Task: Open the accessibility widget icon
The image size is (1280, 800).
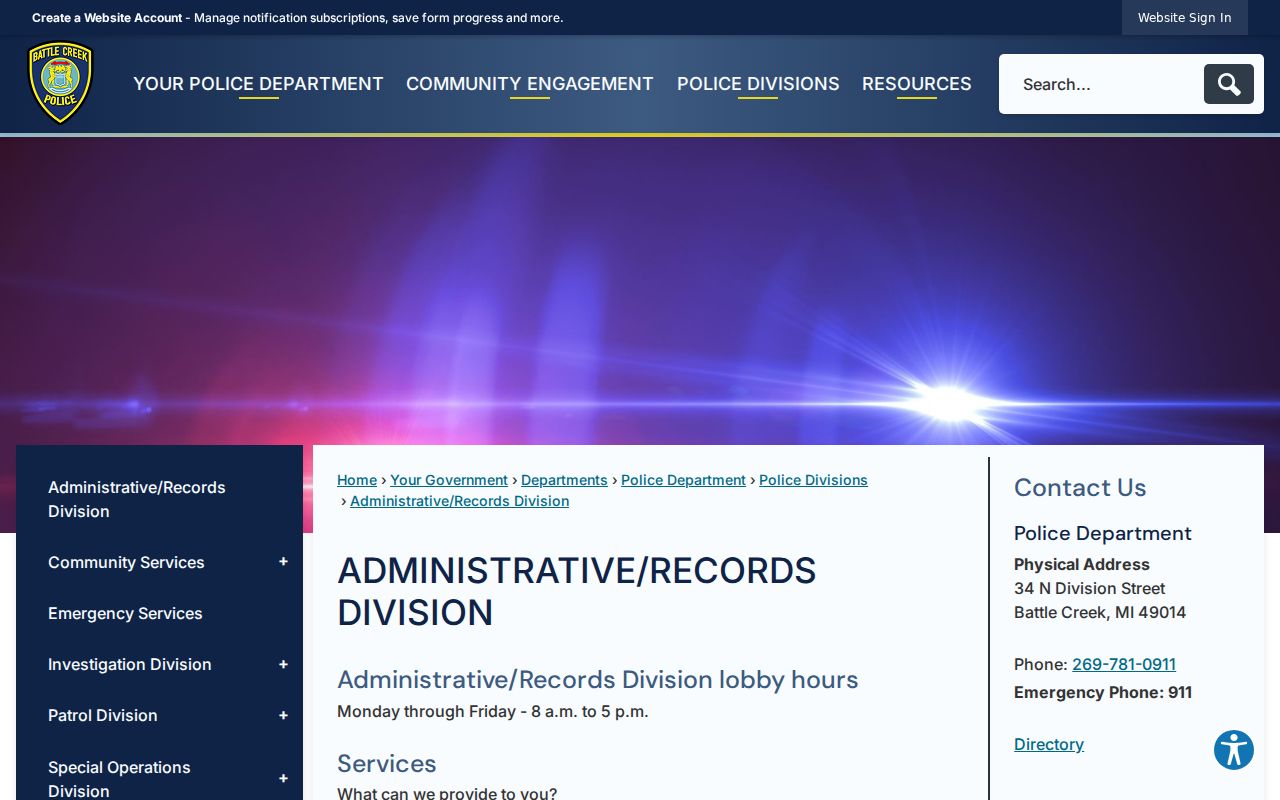Action: pos(1234,750)
